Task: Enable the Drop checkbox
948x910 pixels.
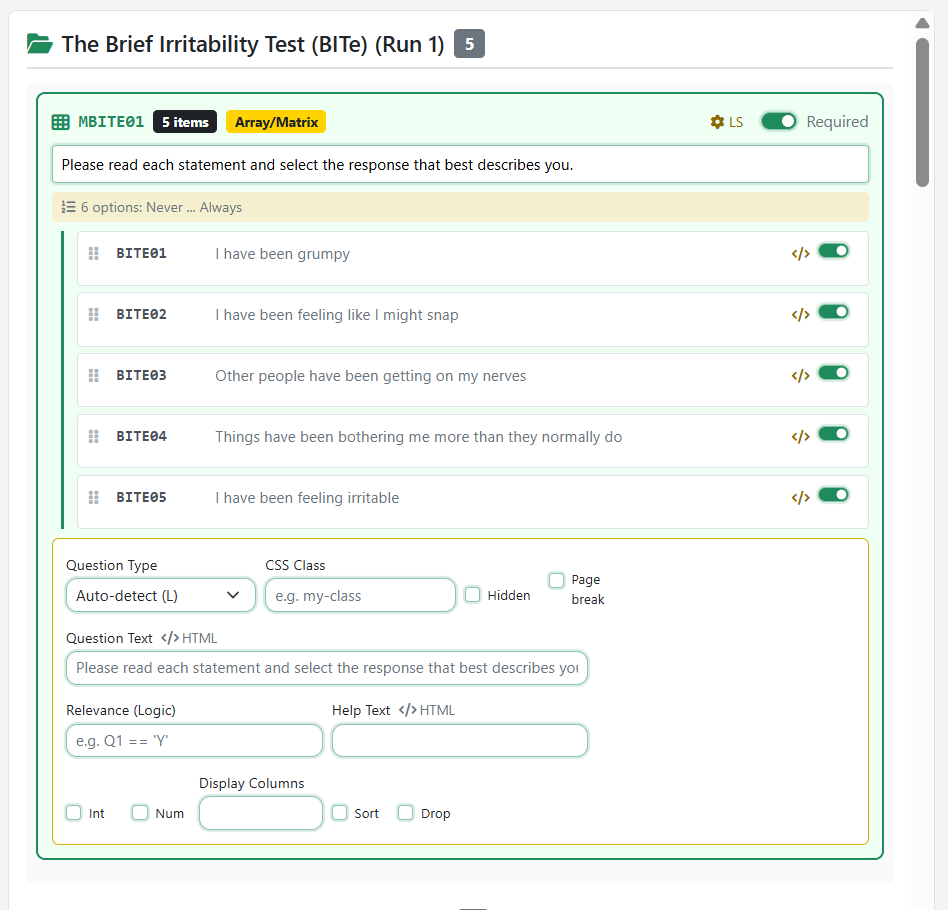Action: [406, 813]
